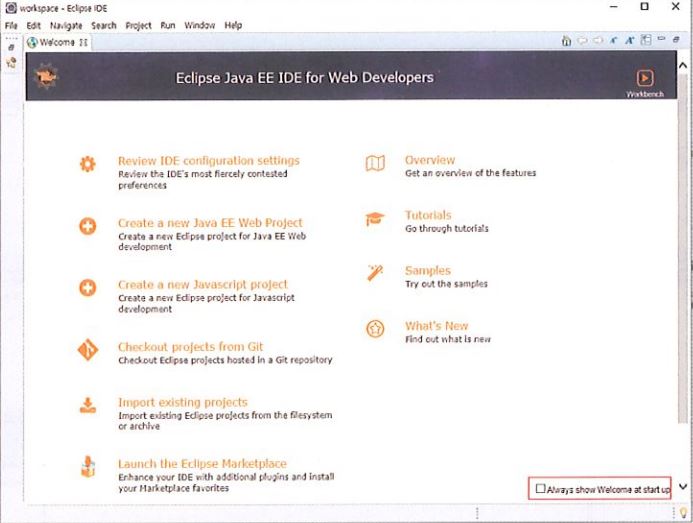Click 'Checkout Eclipse projects hosted in a Git repository' text
The width and height of the screenshot is (693, 523).
[225, 360]
